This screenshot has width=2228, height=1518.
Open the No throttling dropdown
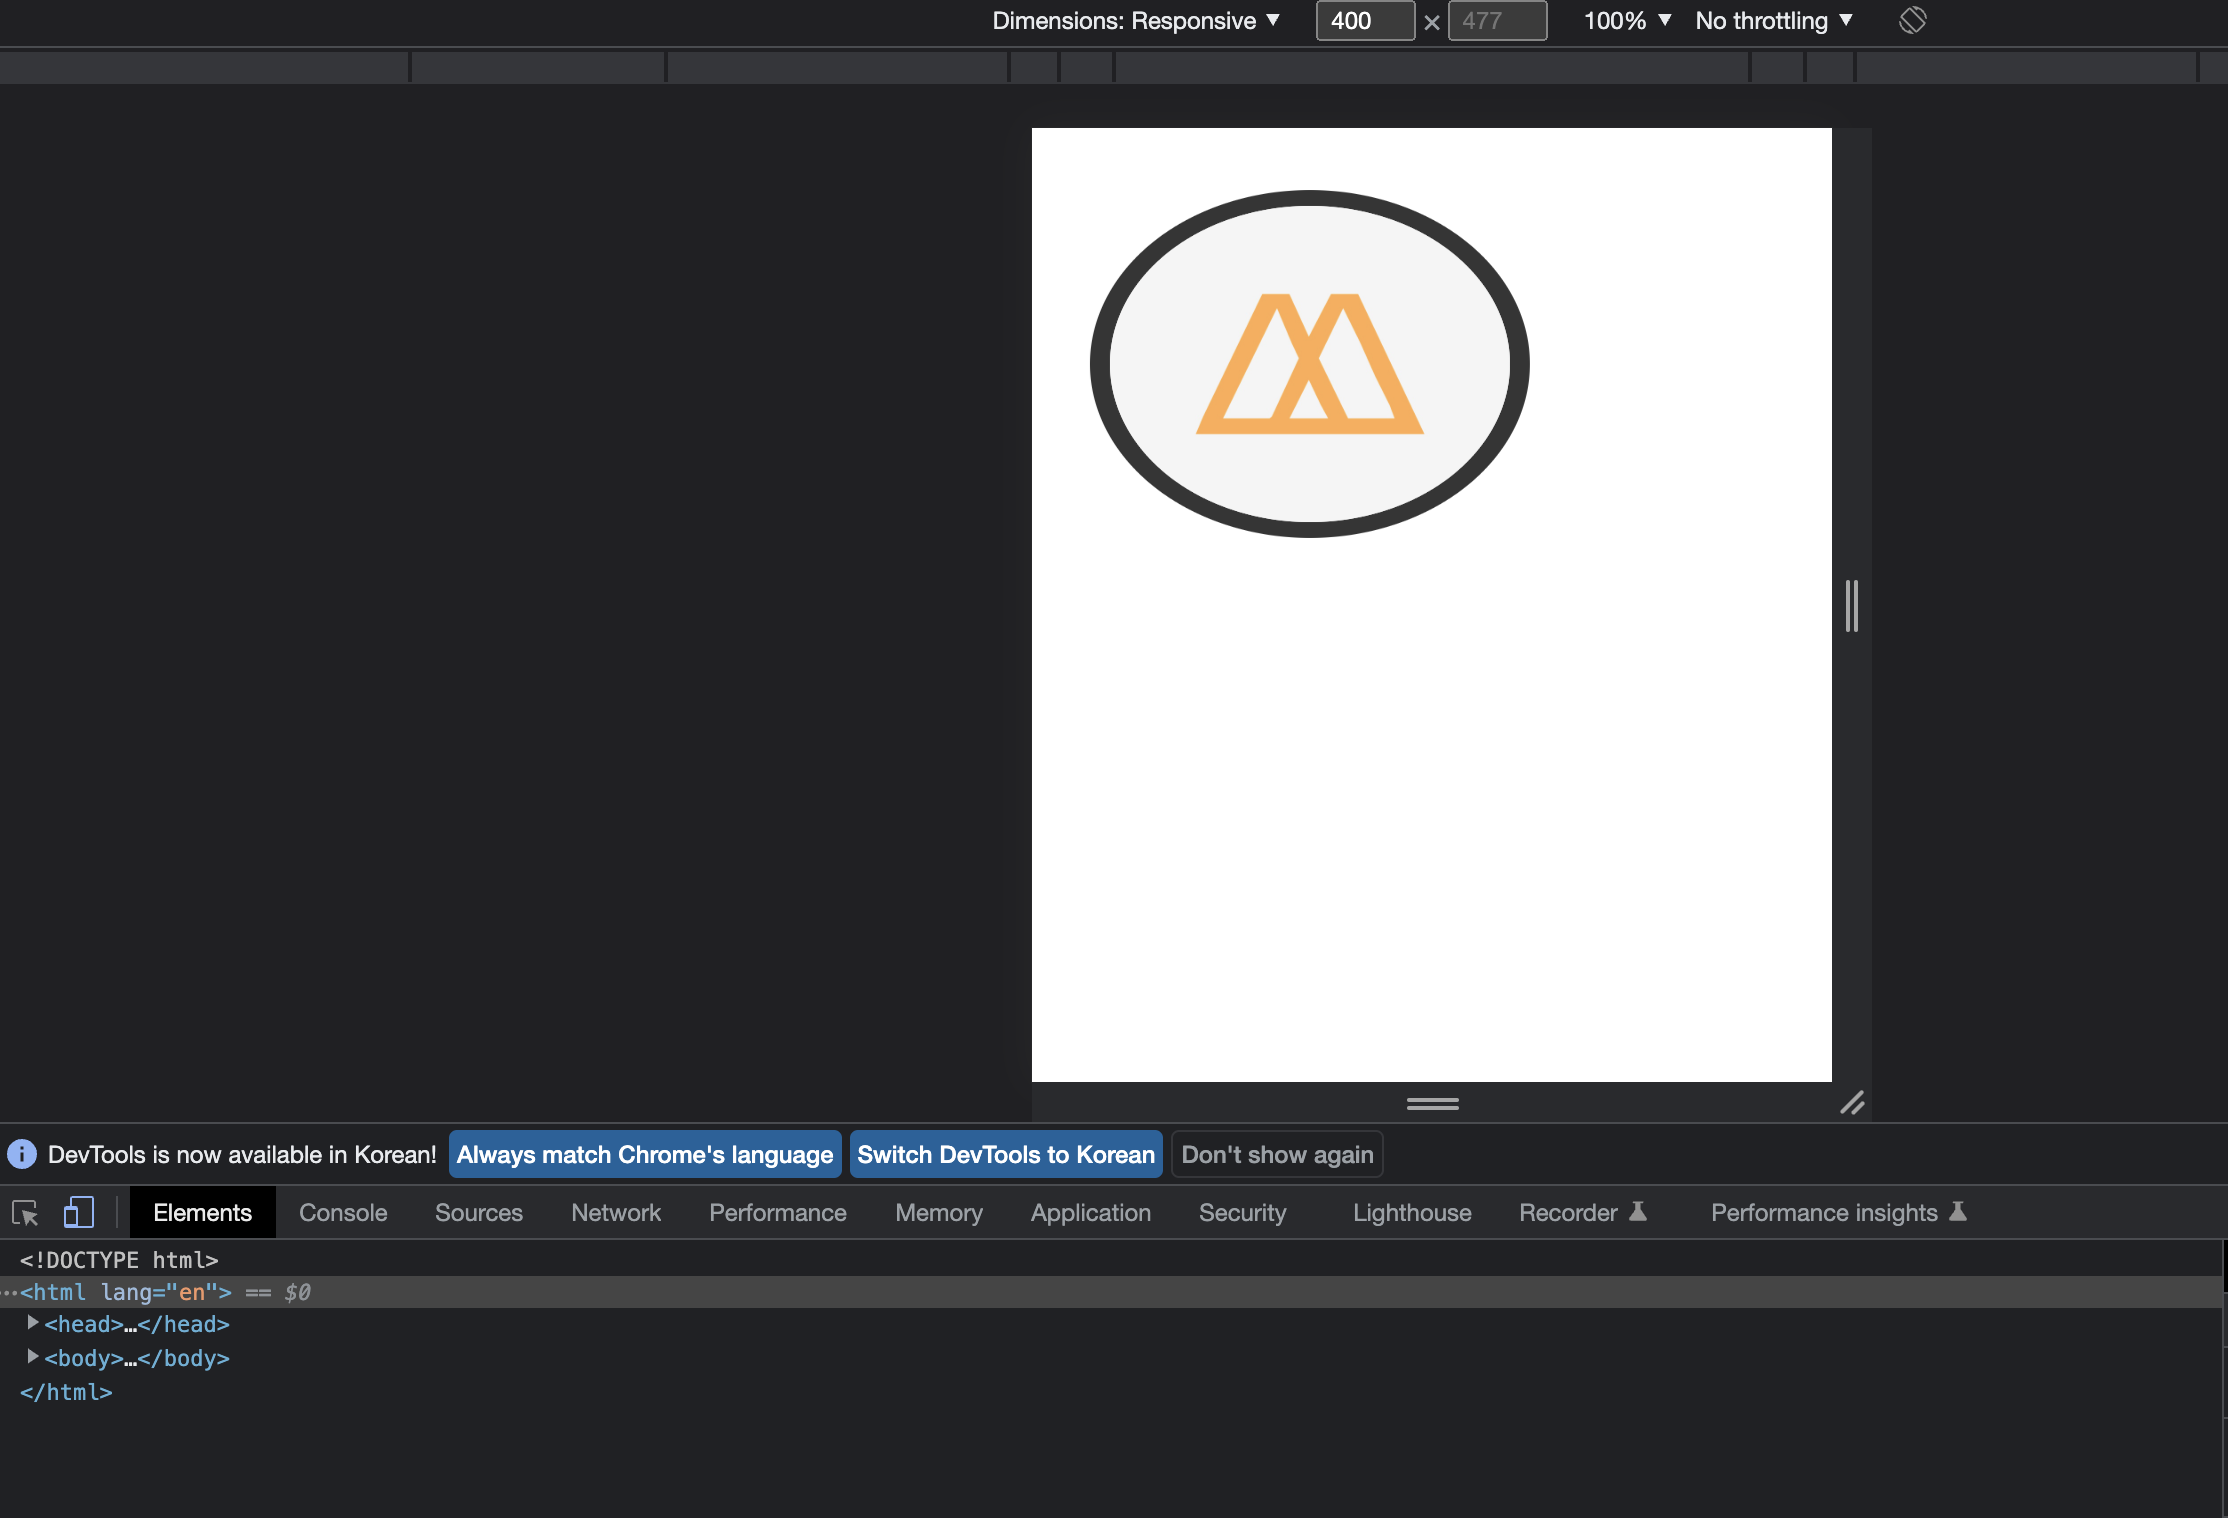point(1774,21)
